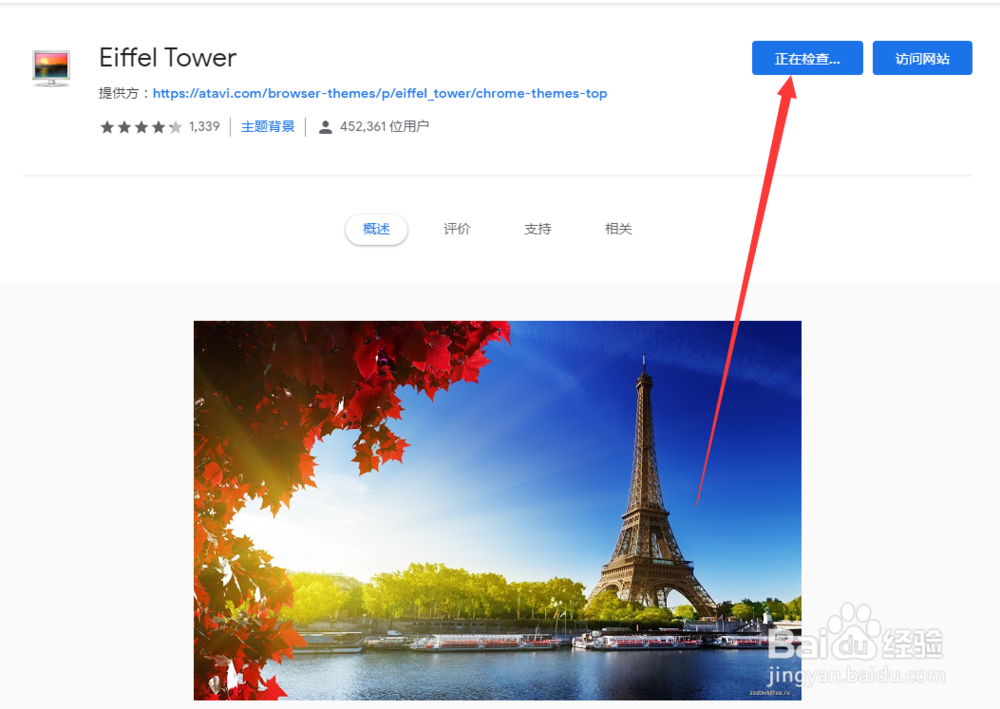Switch to the 相关 tab
The image size is (1000, 709).
pos(618,229)
